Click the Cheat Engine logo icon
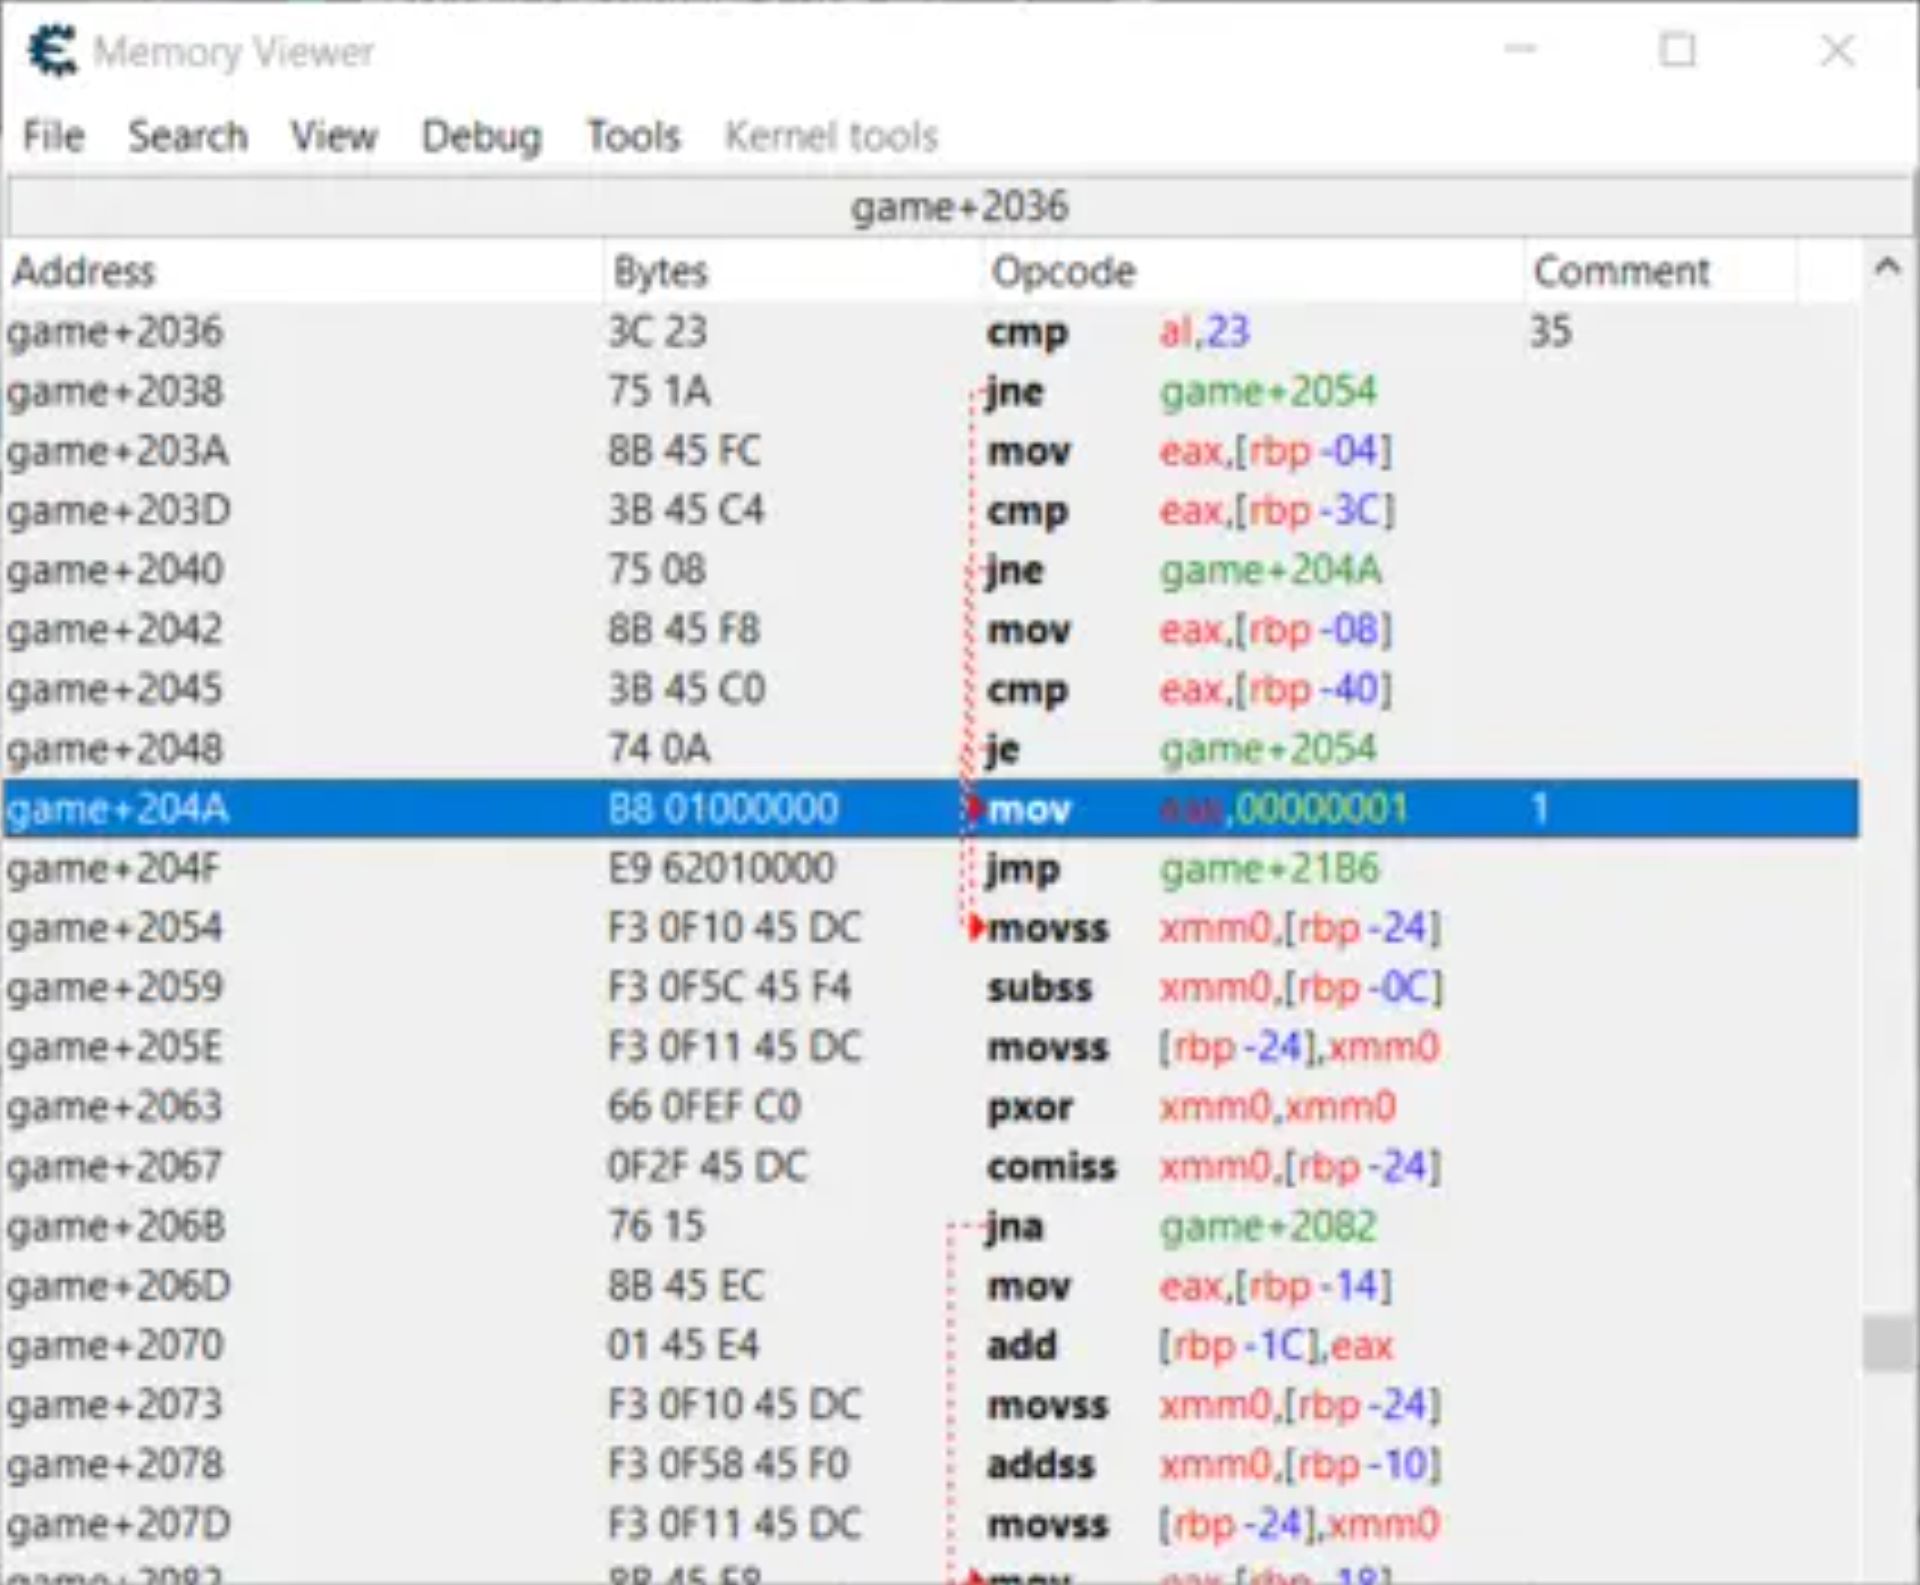This screenshot has width=1920, height=1585. 52,50
